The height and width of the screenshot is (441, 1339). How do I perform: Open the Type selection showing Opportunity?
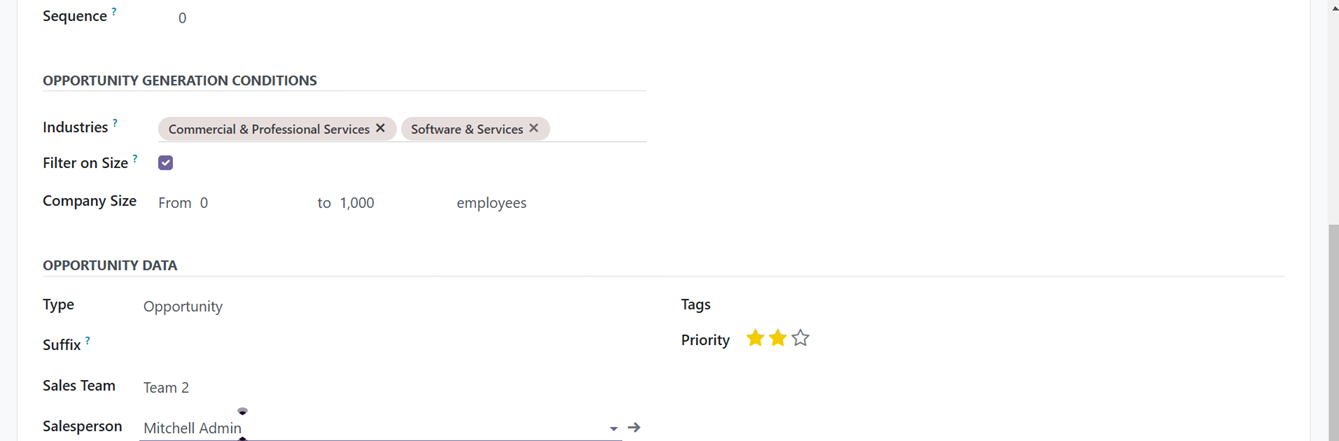[x=382, y=307]
